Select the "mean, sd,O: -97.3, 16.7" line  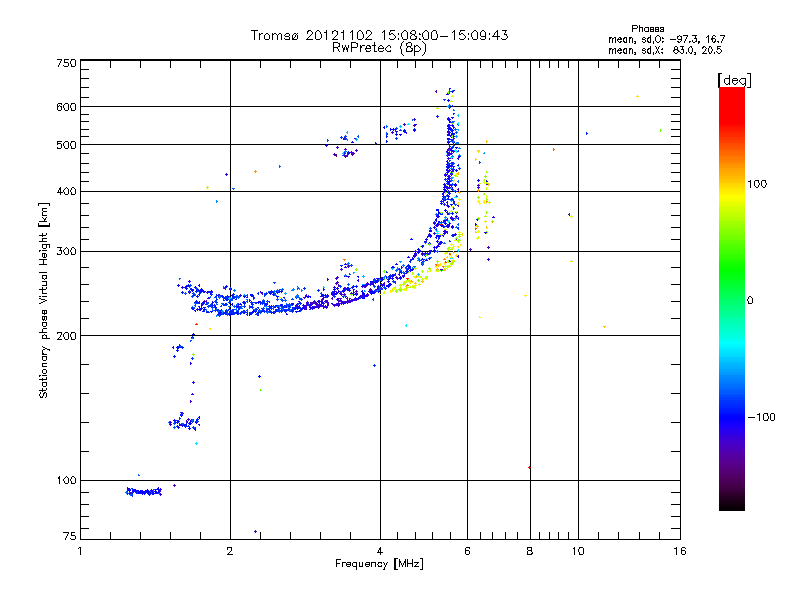666,39
